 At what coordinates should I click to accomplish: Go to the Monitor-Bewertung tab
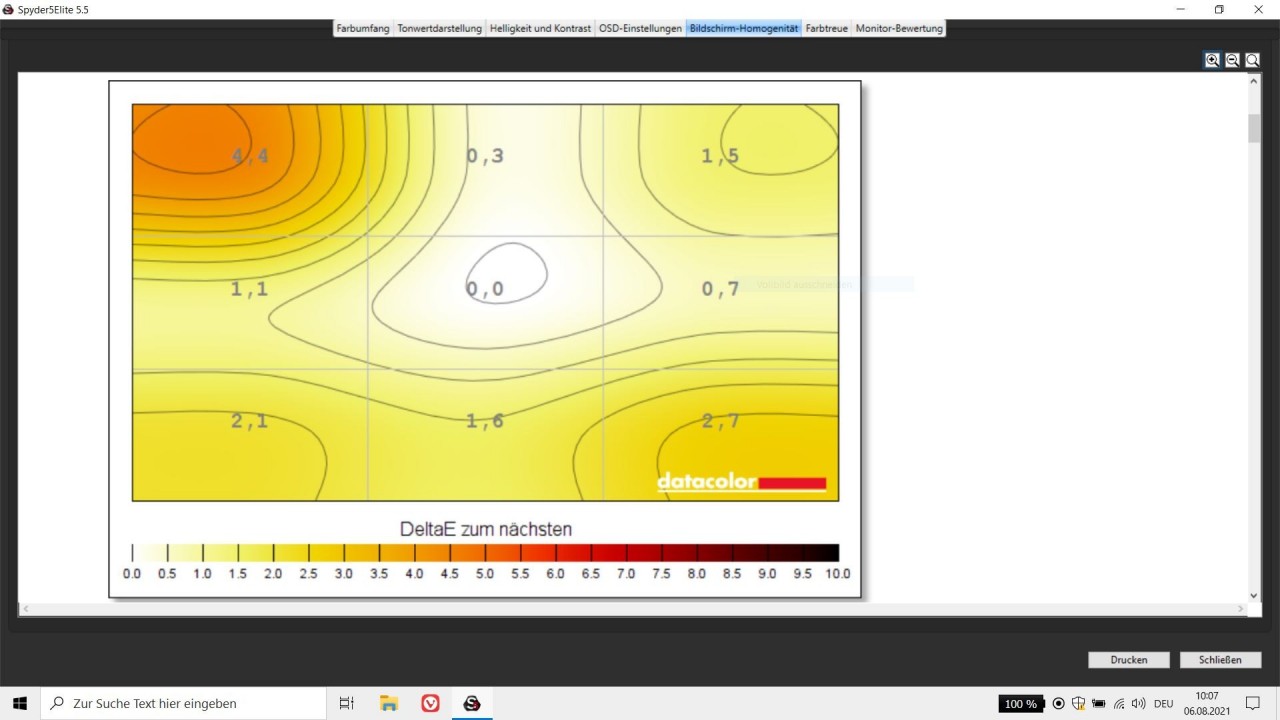(899, 28)
